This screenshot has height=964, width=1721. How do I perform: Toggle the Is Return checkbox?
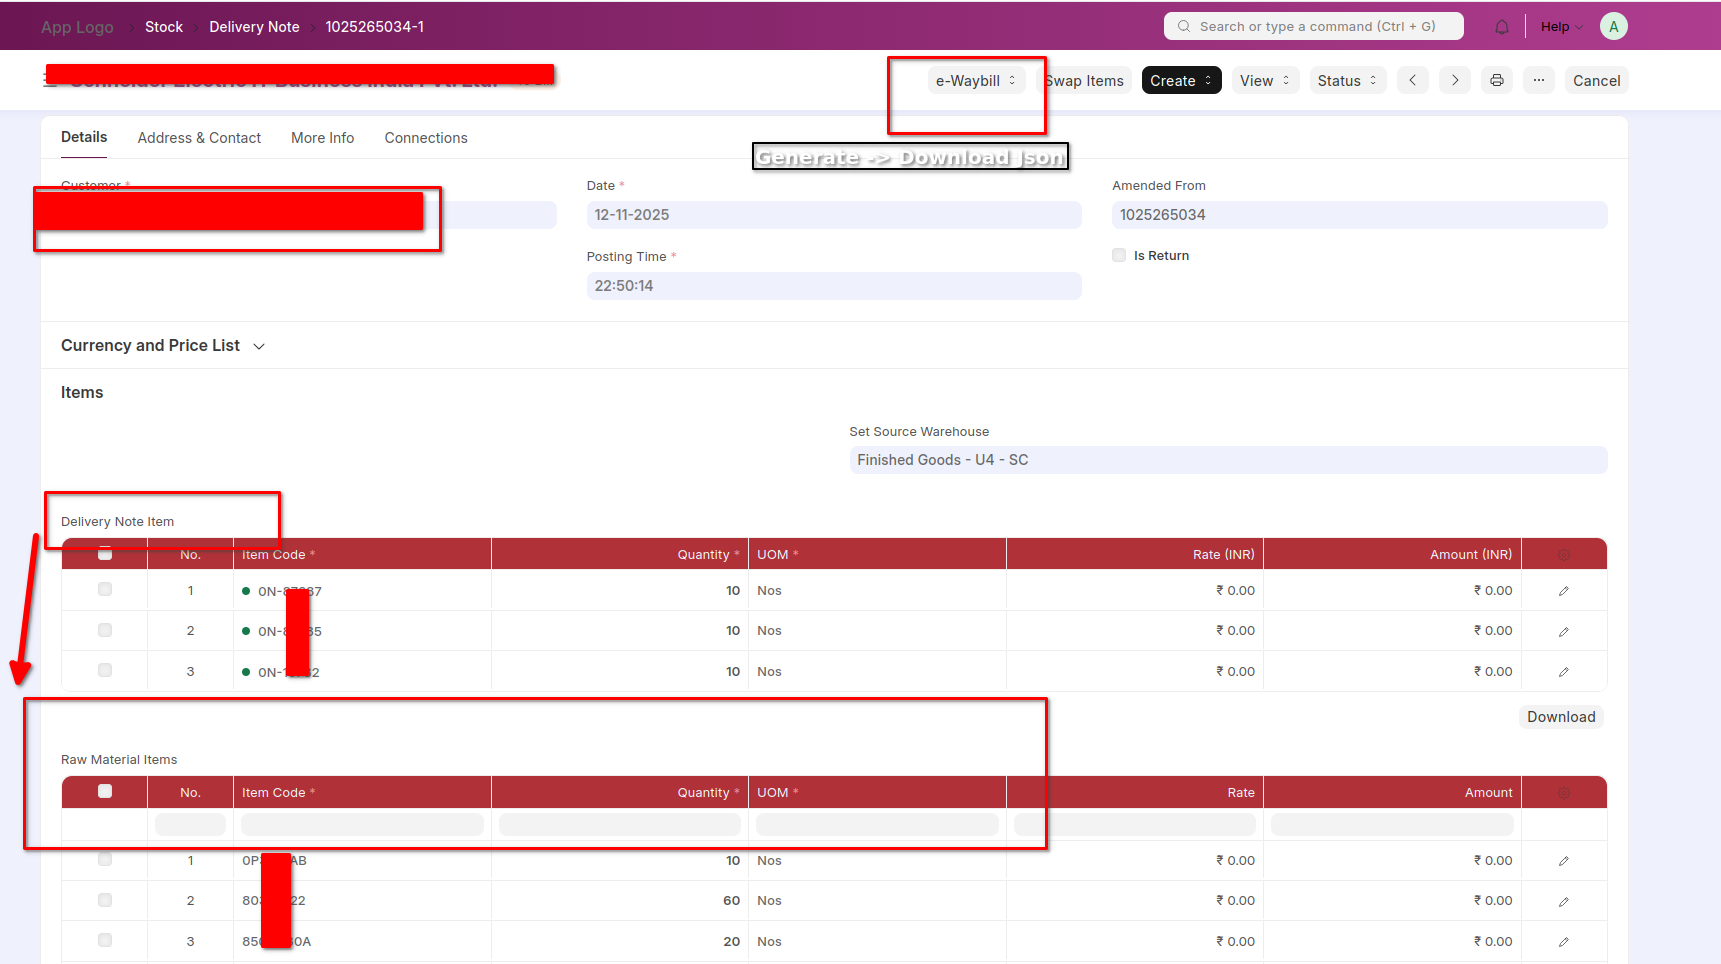click(x=1119, y=256)
